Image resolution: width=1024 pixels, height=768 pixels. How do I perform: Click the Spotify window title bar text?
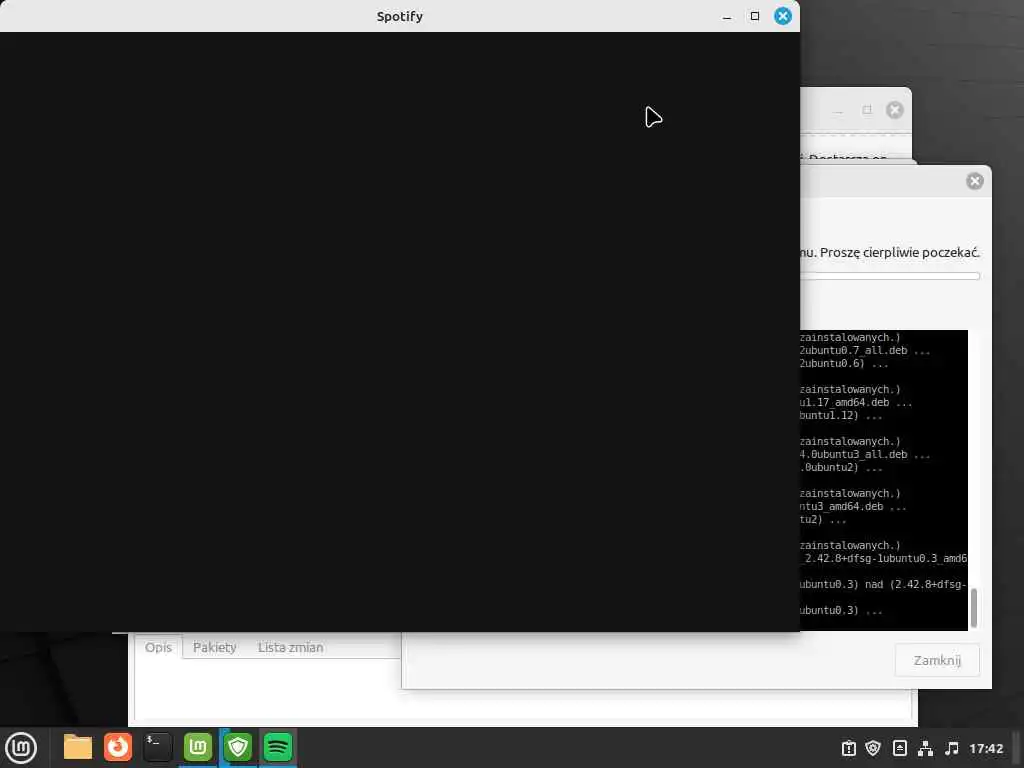(x=400, y=16)
